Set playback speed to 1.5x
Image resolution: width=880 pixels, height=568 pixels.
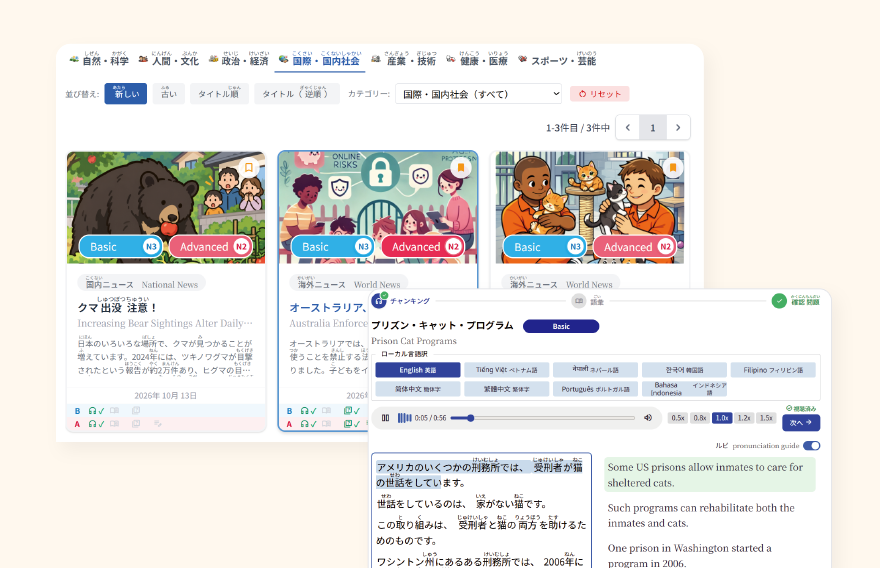coord(766,418)
